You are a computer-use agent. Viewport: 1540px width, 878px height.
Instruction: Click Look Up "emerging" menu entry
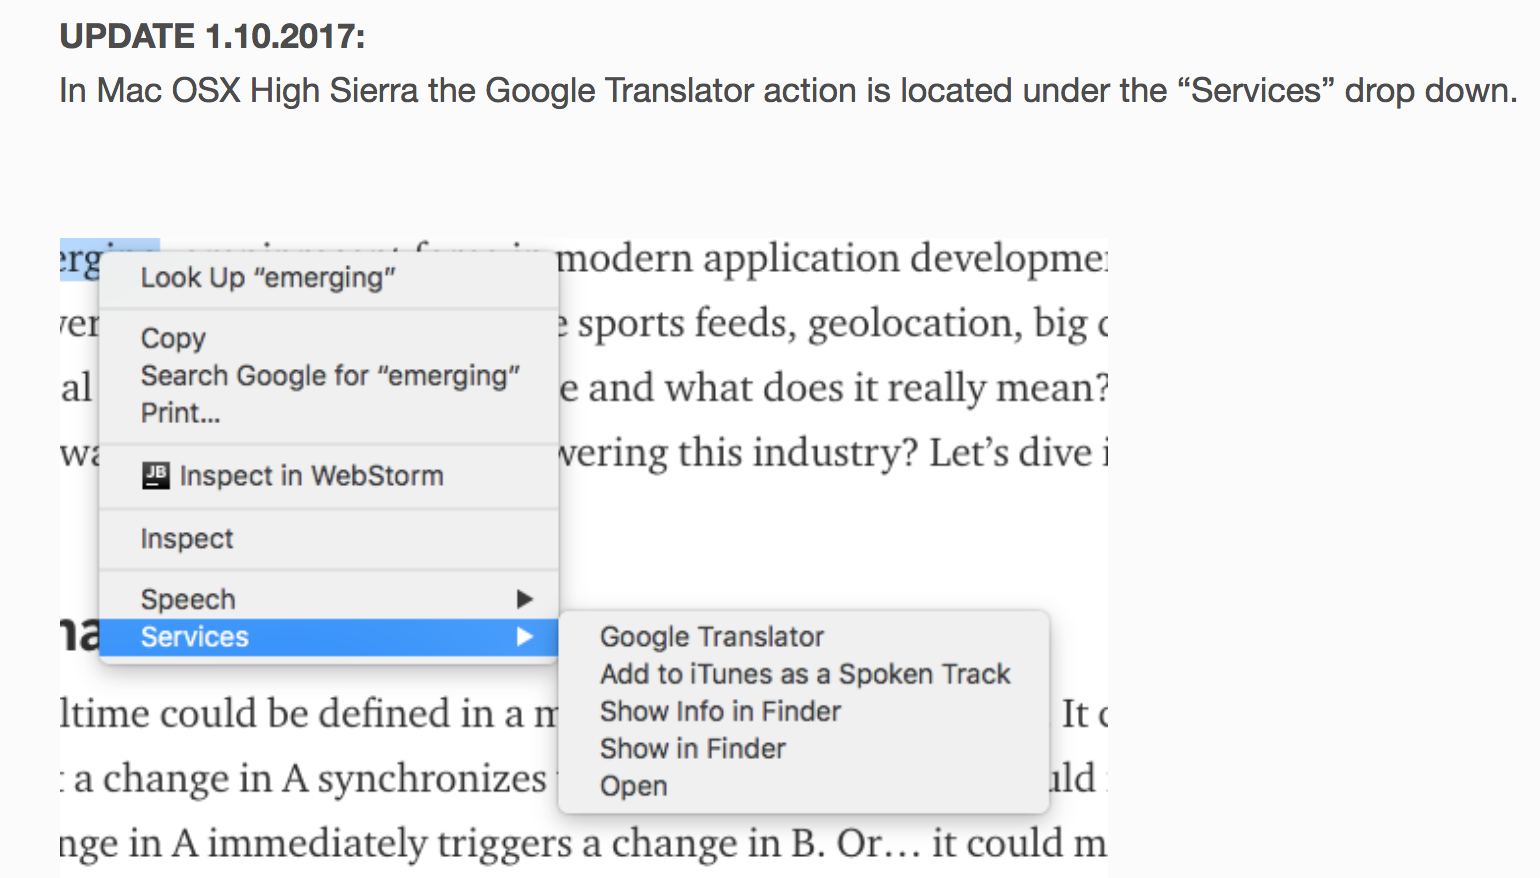[x=328, y=278]
